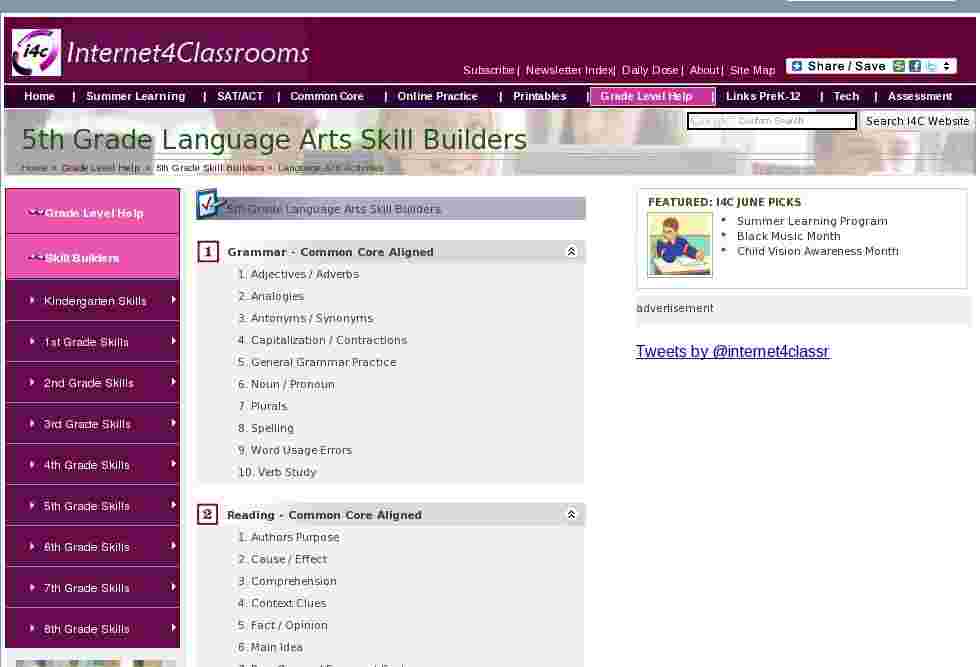
Task: Open Word Usage Errors link
Action: 301,450
